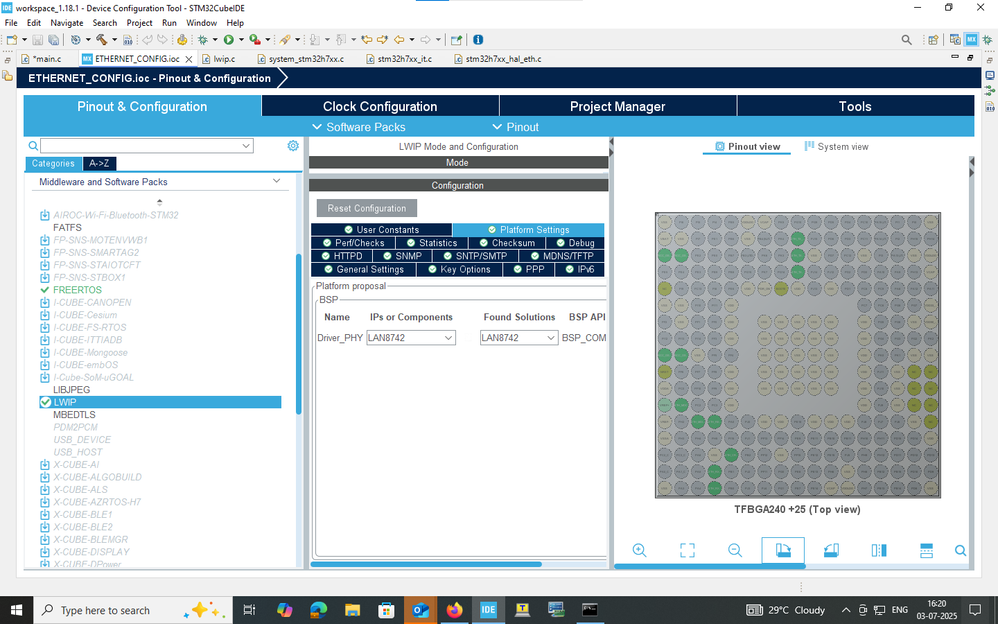Click the configuration panel horizontal scrollbar

pyautogui.click(x=426, y=564)
